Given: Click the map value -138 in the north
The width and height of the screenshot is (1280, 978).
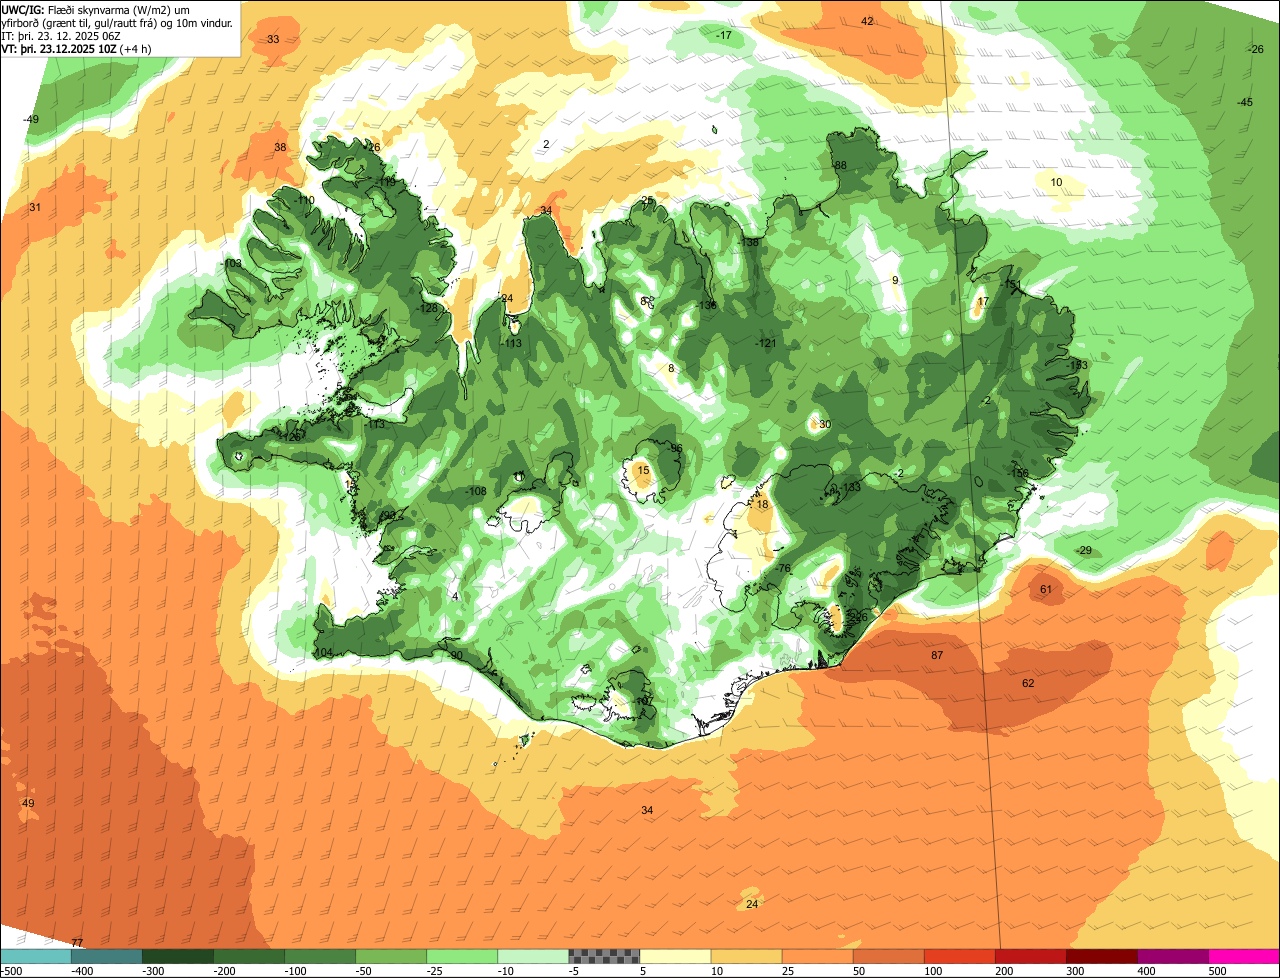Looking at the screenshot, I should 749,242.
